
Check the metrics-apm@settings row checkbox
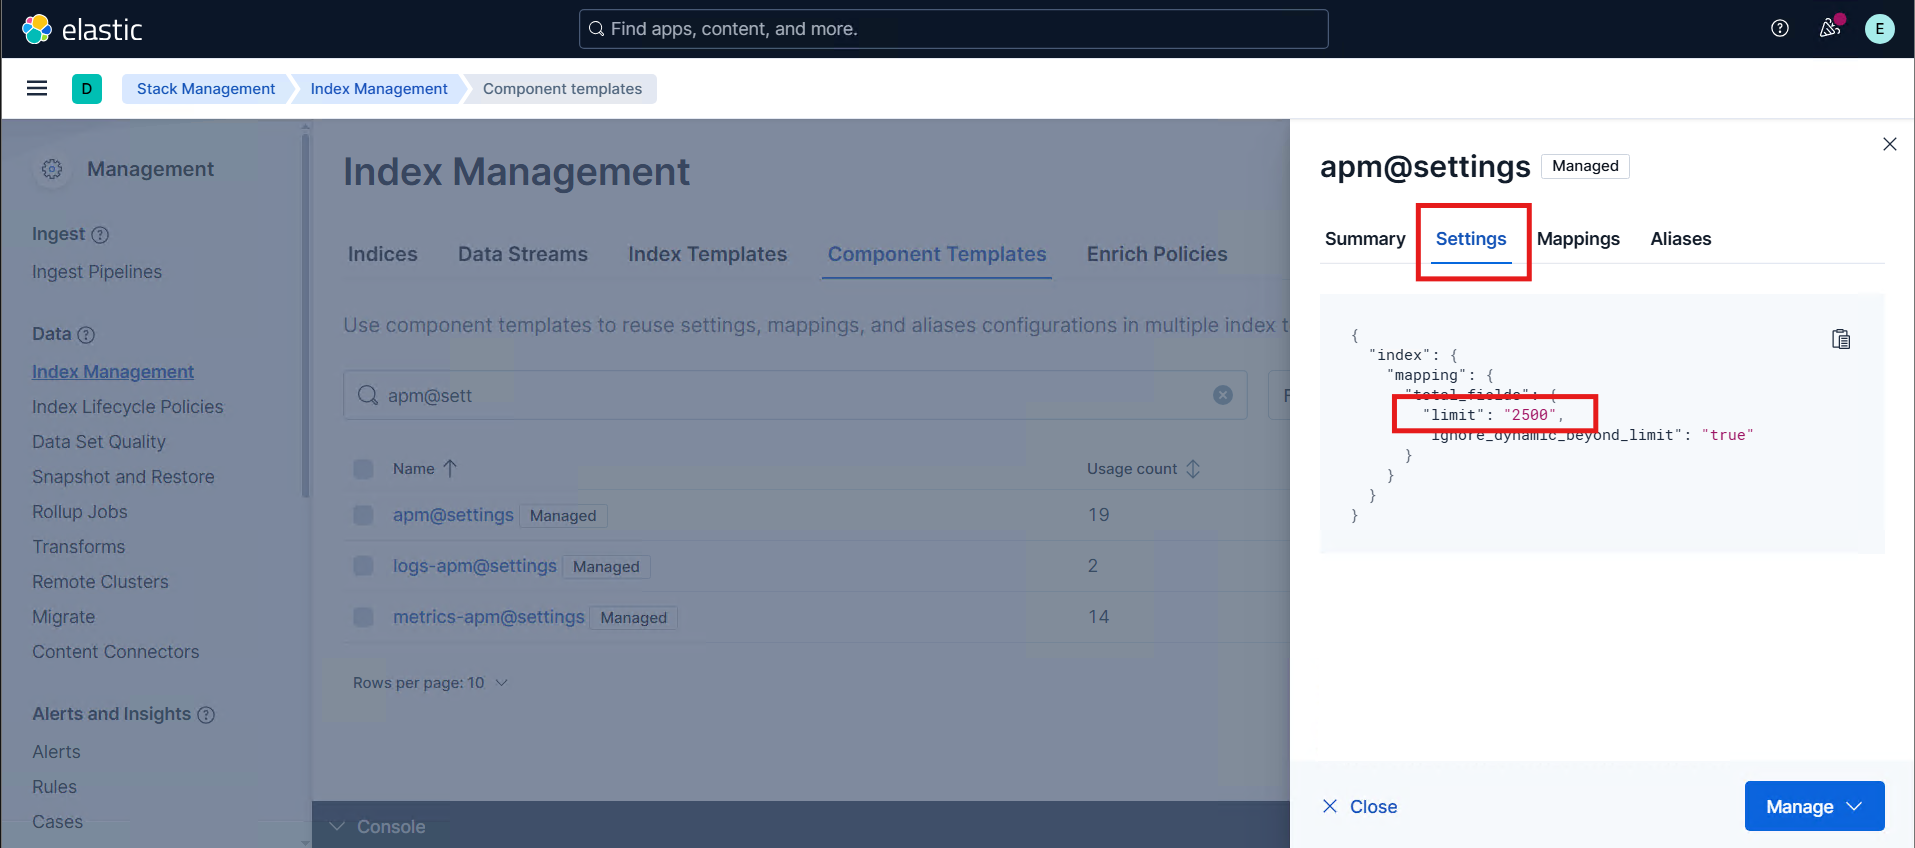click(363, 617)
